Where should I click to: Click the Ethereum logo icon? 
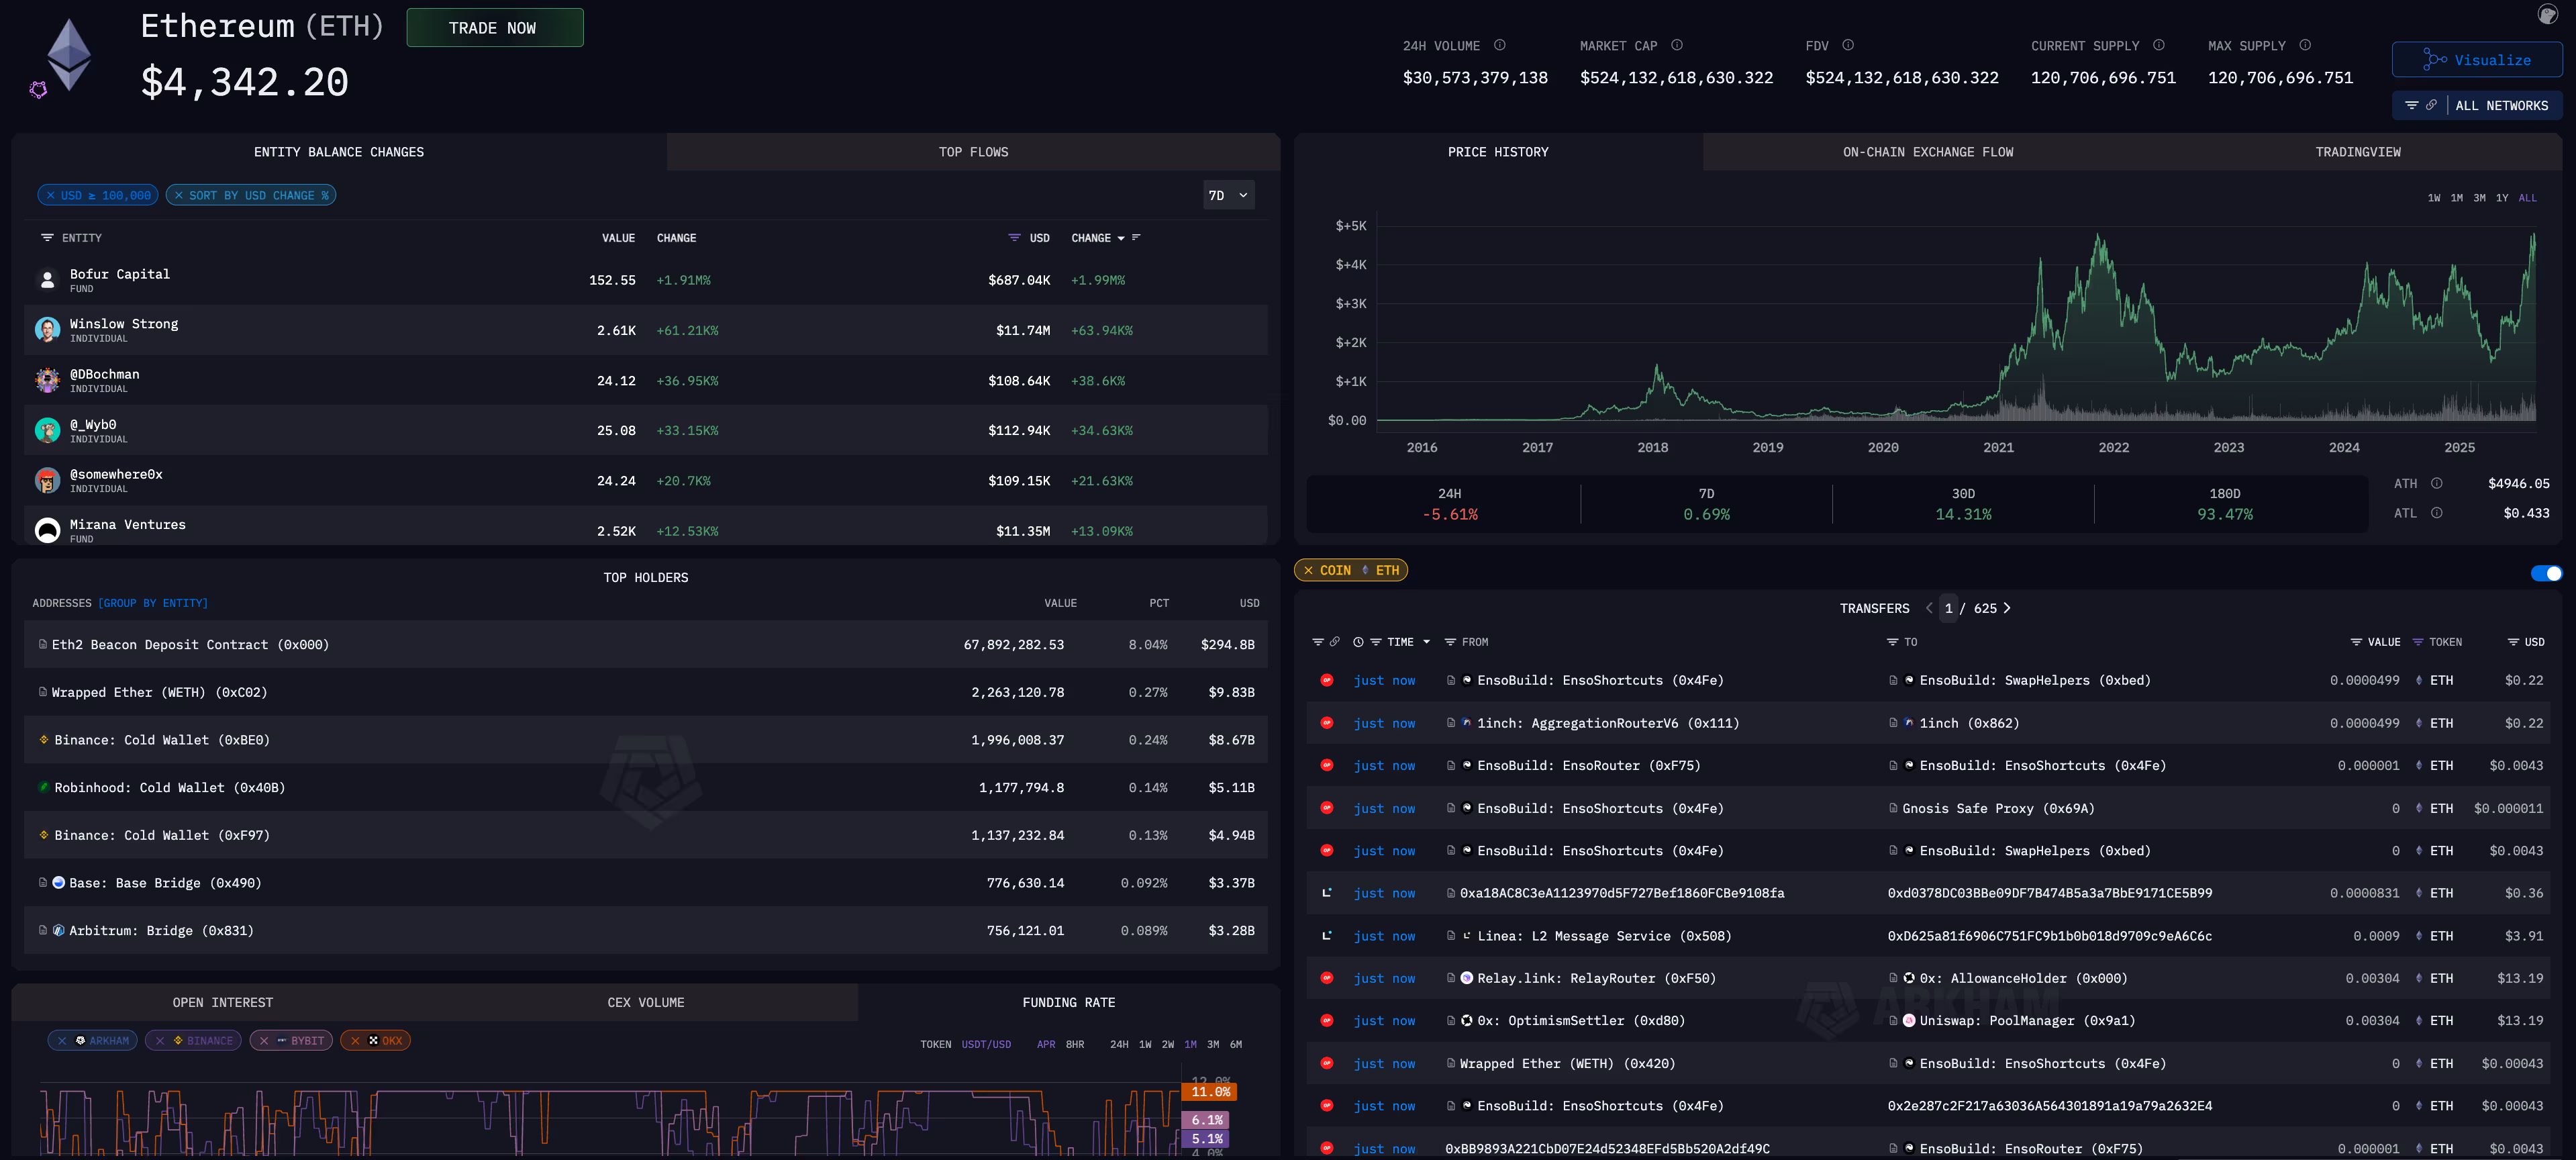(x=69, y=54)
